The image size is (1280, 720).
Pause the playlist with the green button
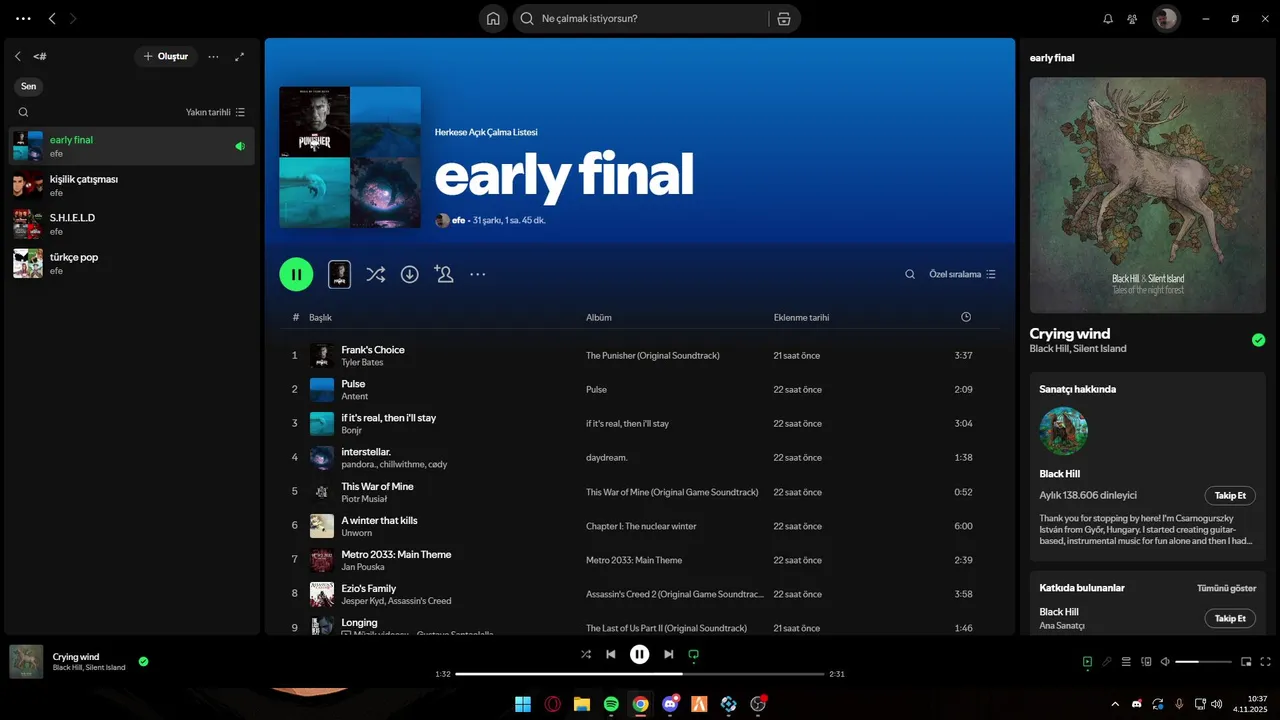pos(296,274)
